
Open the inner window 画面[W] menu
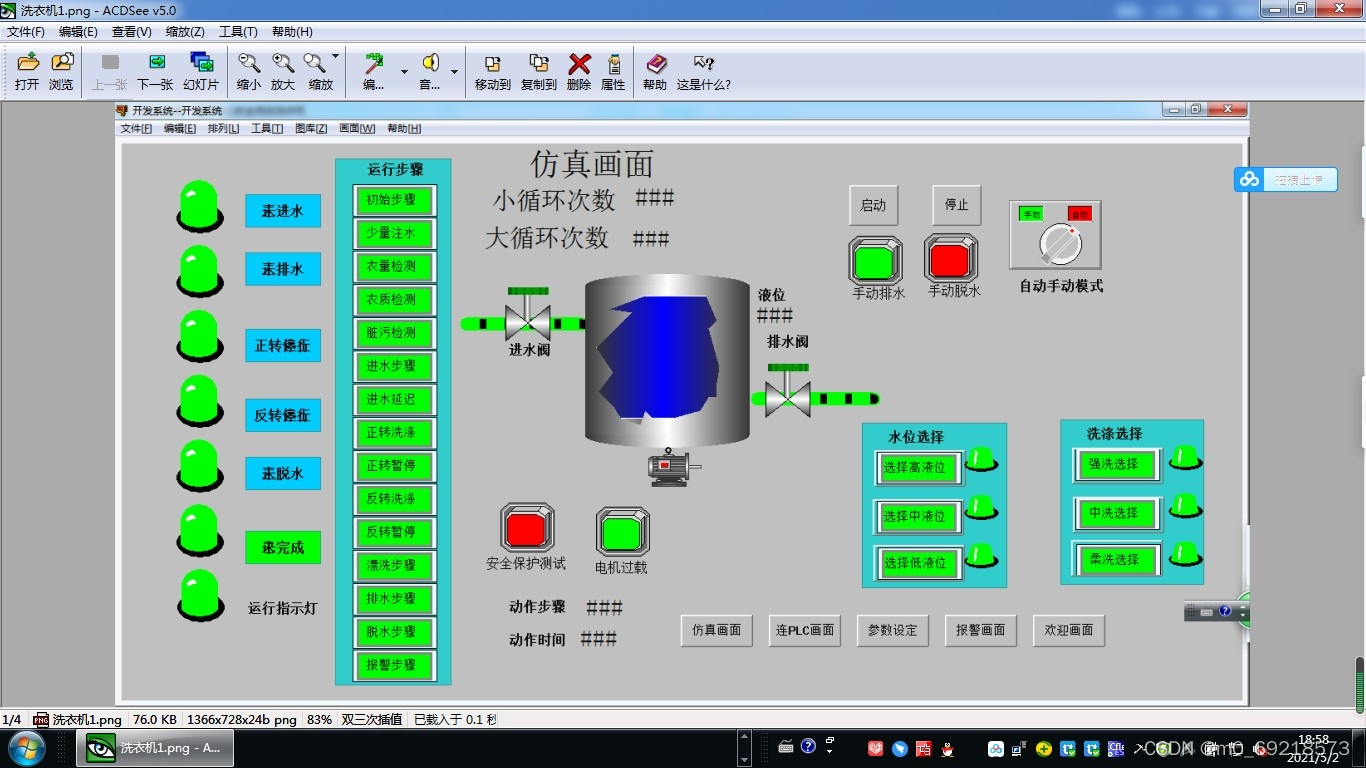357,129
